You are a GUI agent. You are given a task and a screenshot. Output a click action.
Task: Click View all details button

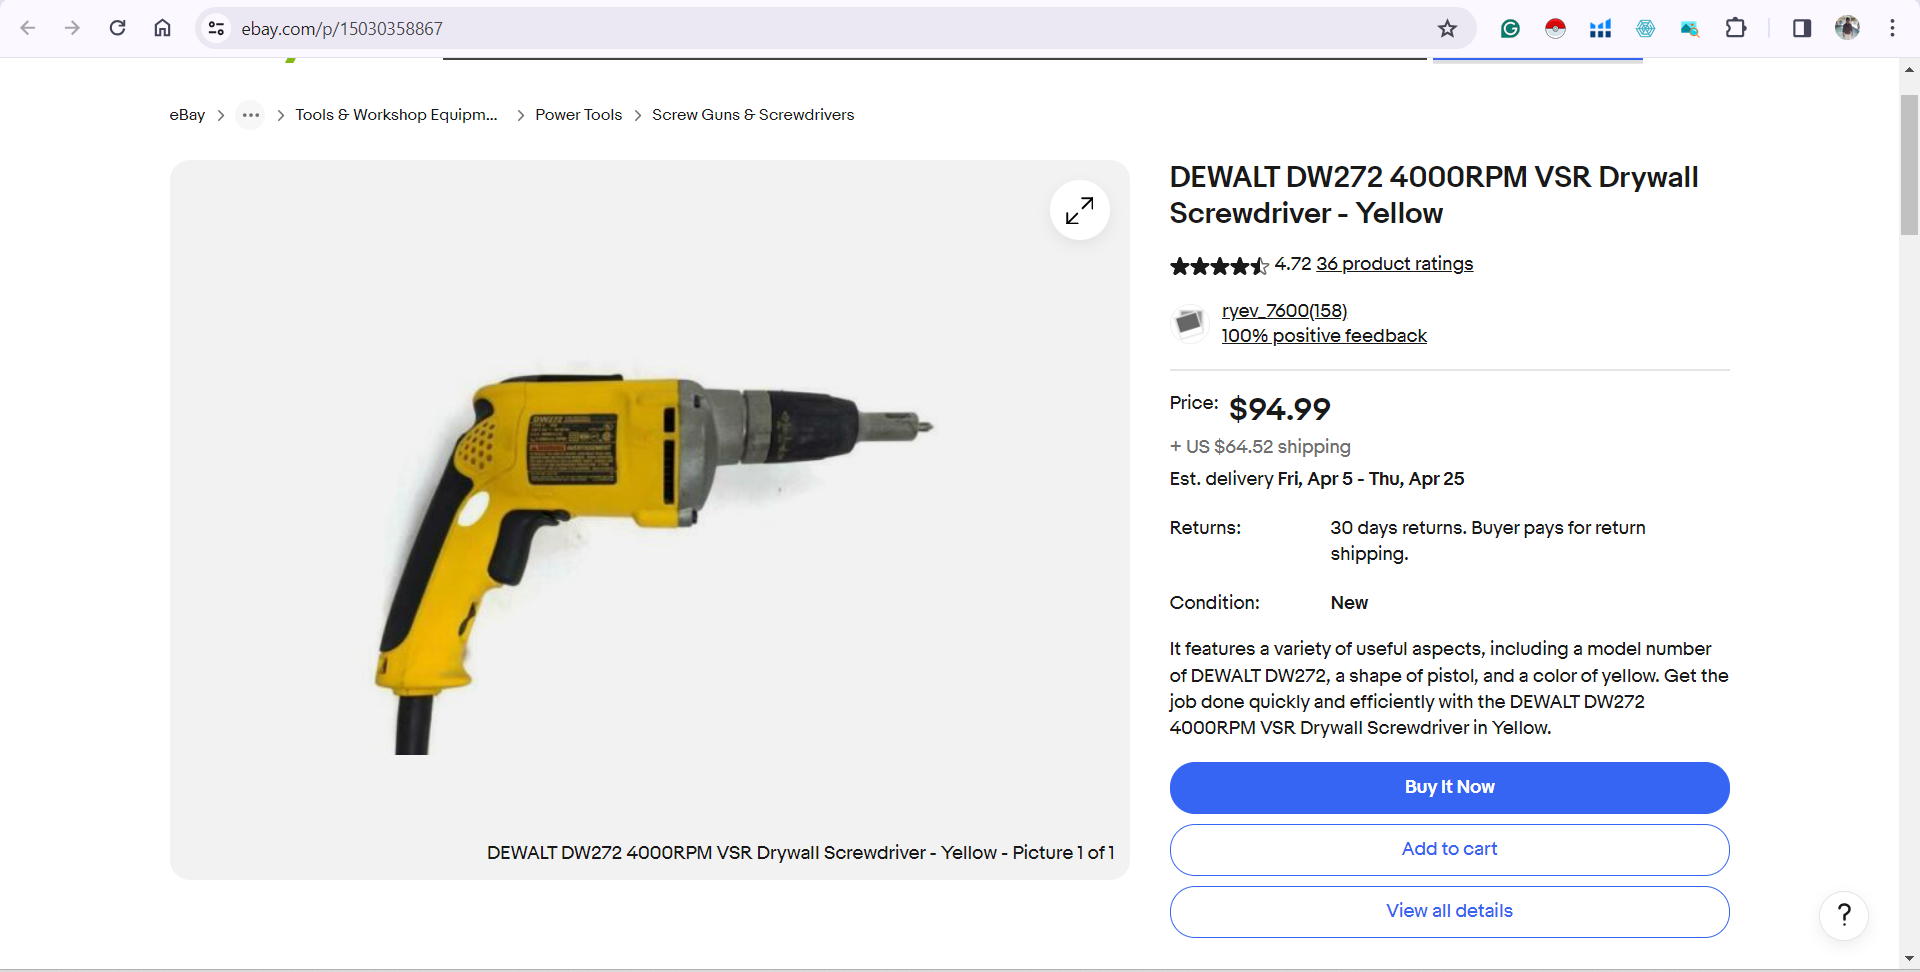(x=1449, y=912)
